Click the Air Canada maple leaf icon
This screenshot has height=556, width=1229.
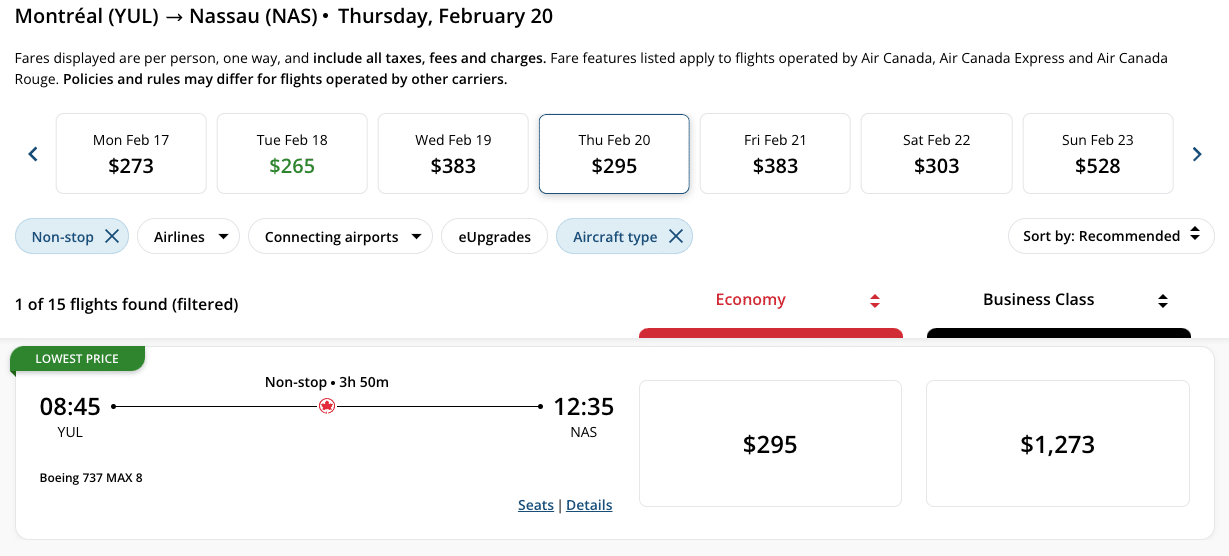pos(327,406)
